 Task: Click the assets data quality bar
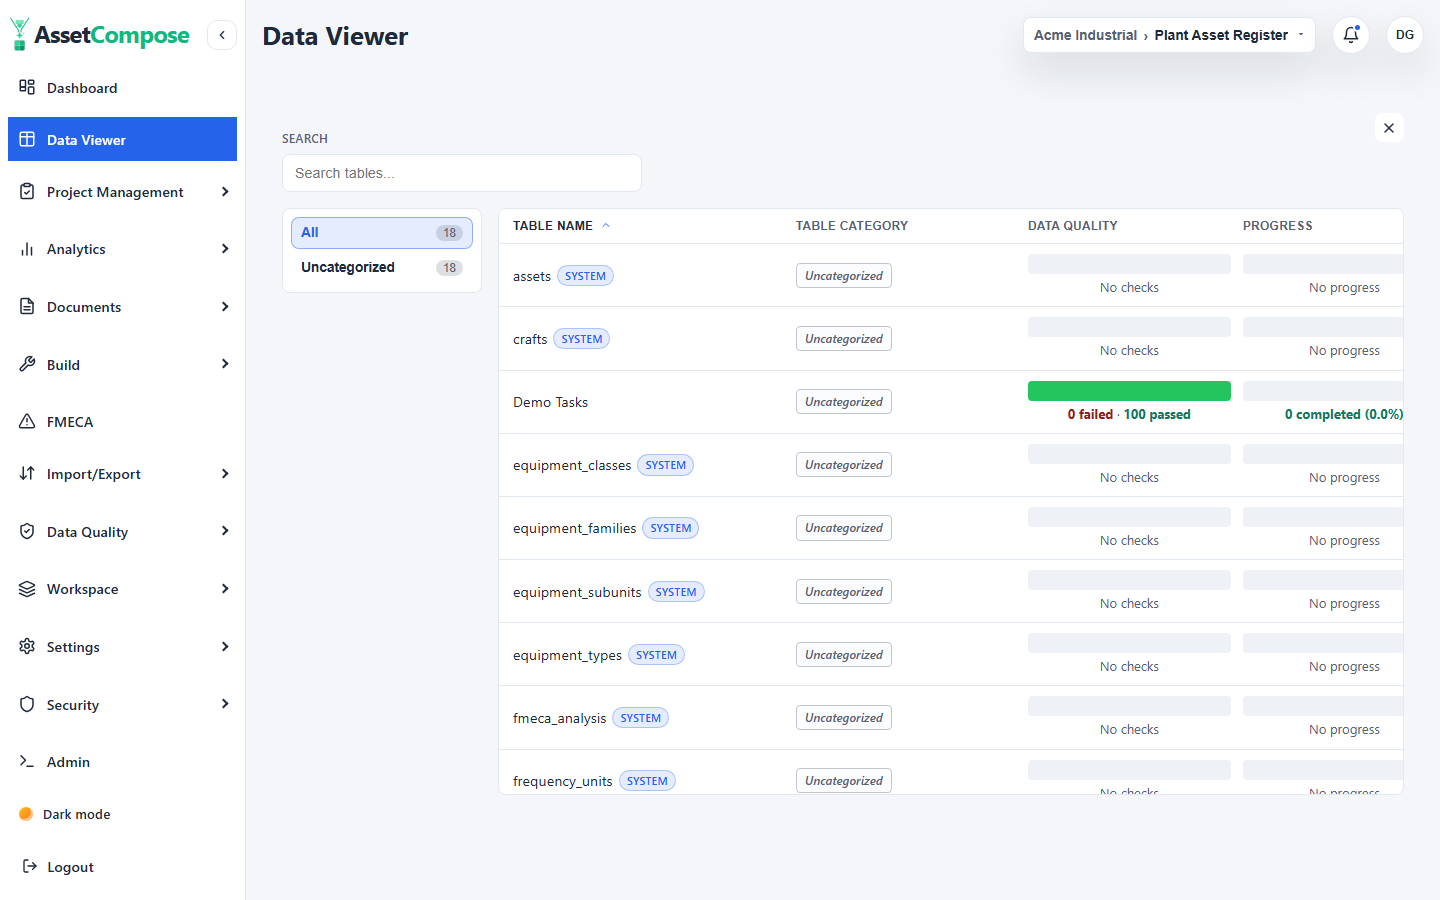pyautogui.click(x=1129, y=264)
